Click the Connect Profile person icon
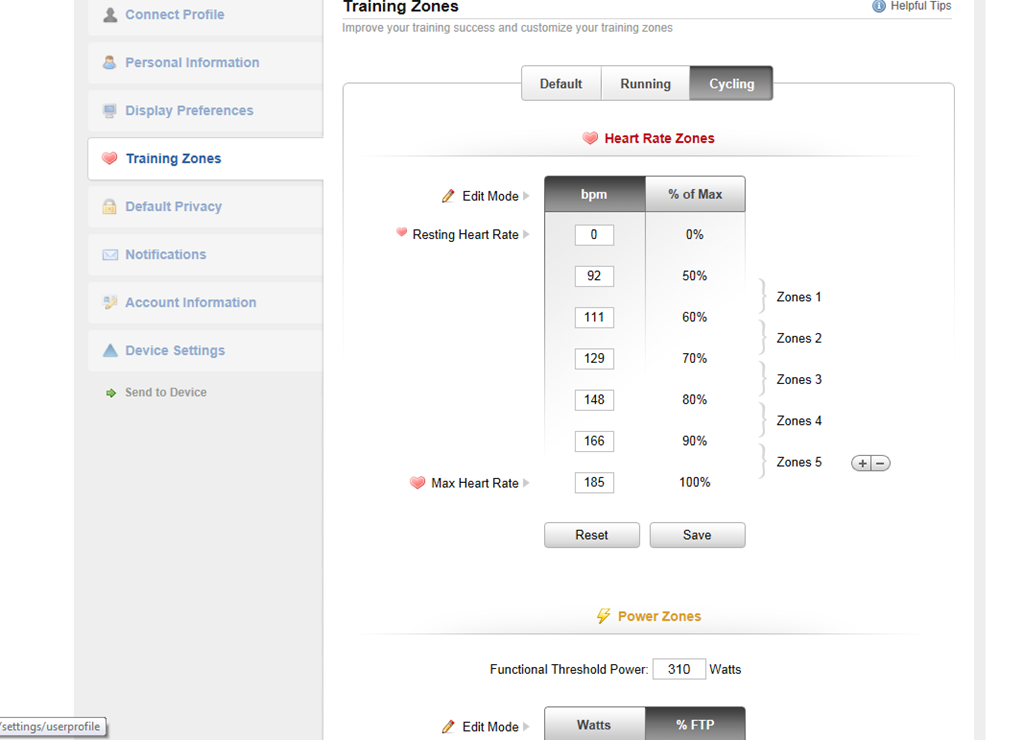This screenshot has width=1024, height=740. pos(110,14)
